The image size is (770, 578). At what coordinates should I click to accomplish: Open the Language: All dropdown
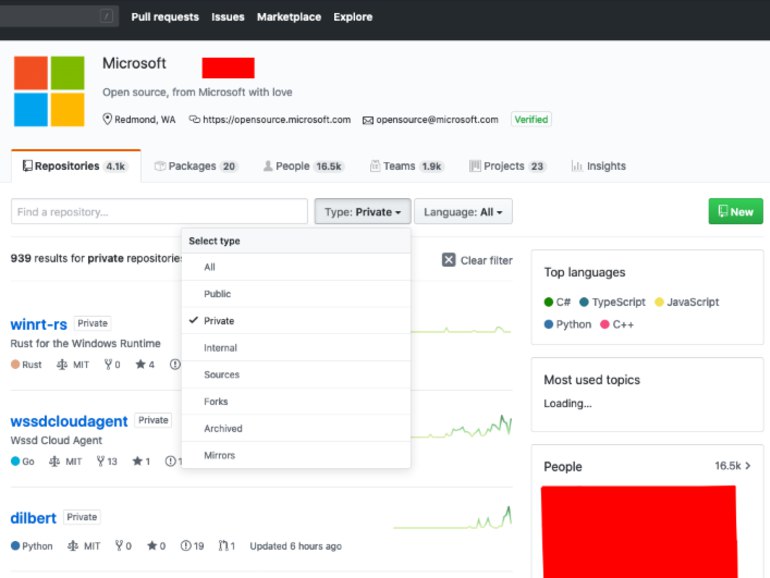pyautogui.click(x=463, y=212)
